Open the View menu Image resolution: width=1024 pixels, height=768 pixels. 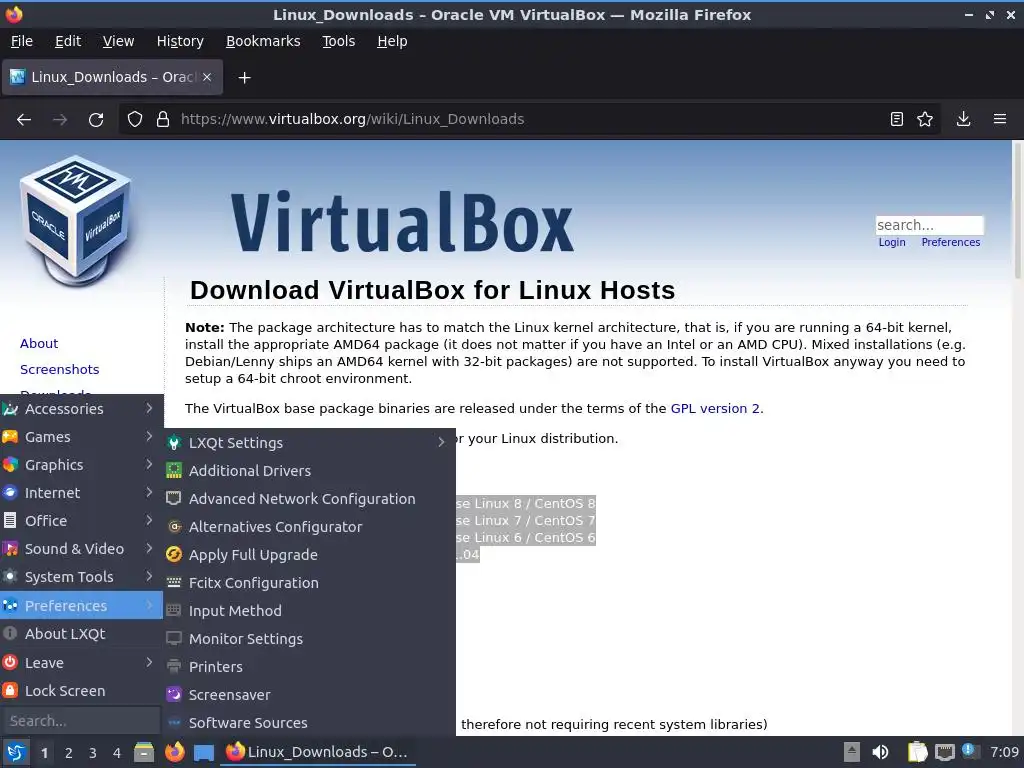pyautogui.click(x=118, y=41)
